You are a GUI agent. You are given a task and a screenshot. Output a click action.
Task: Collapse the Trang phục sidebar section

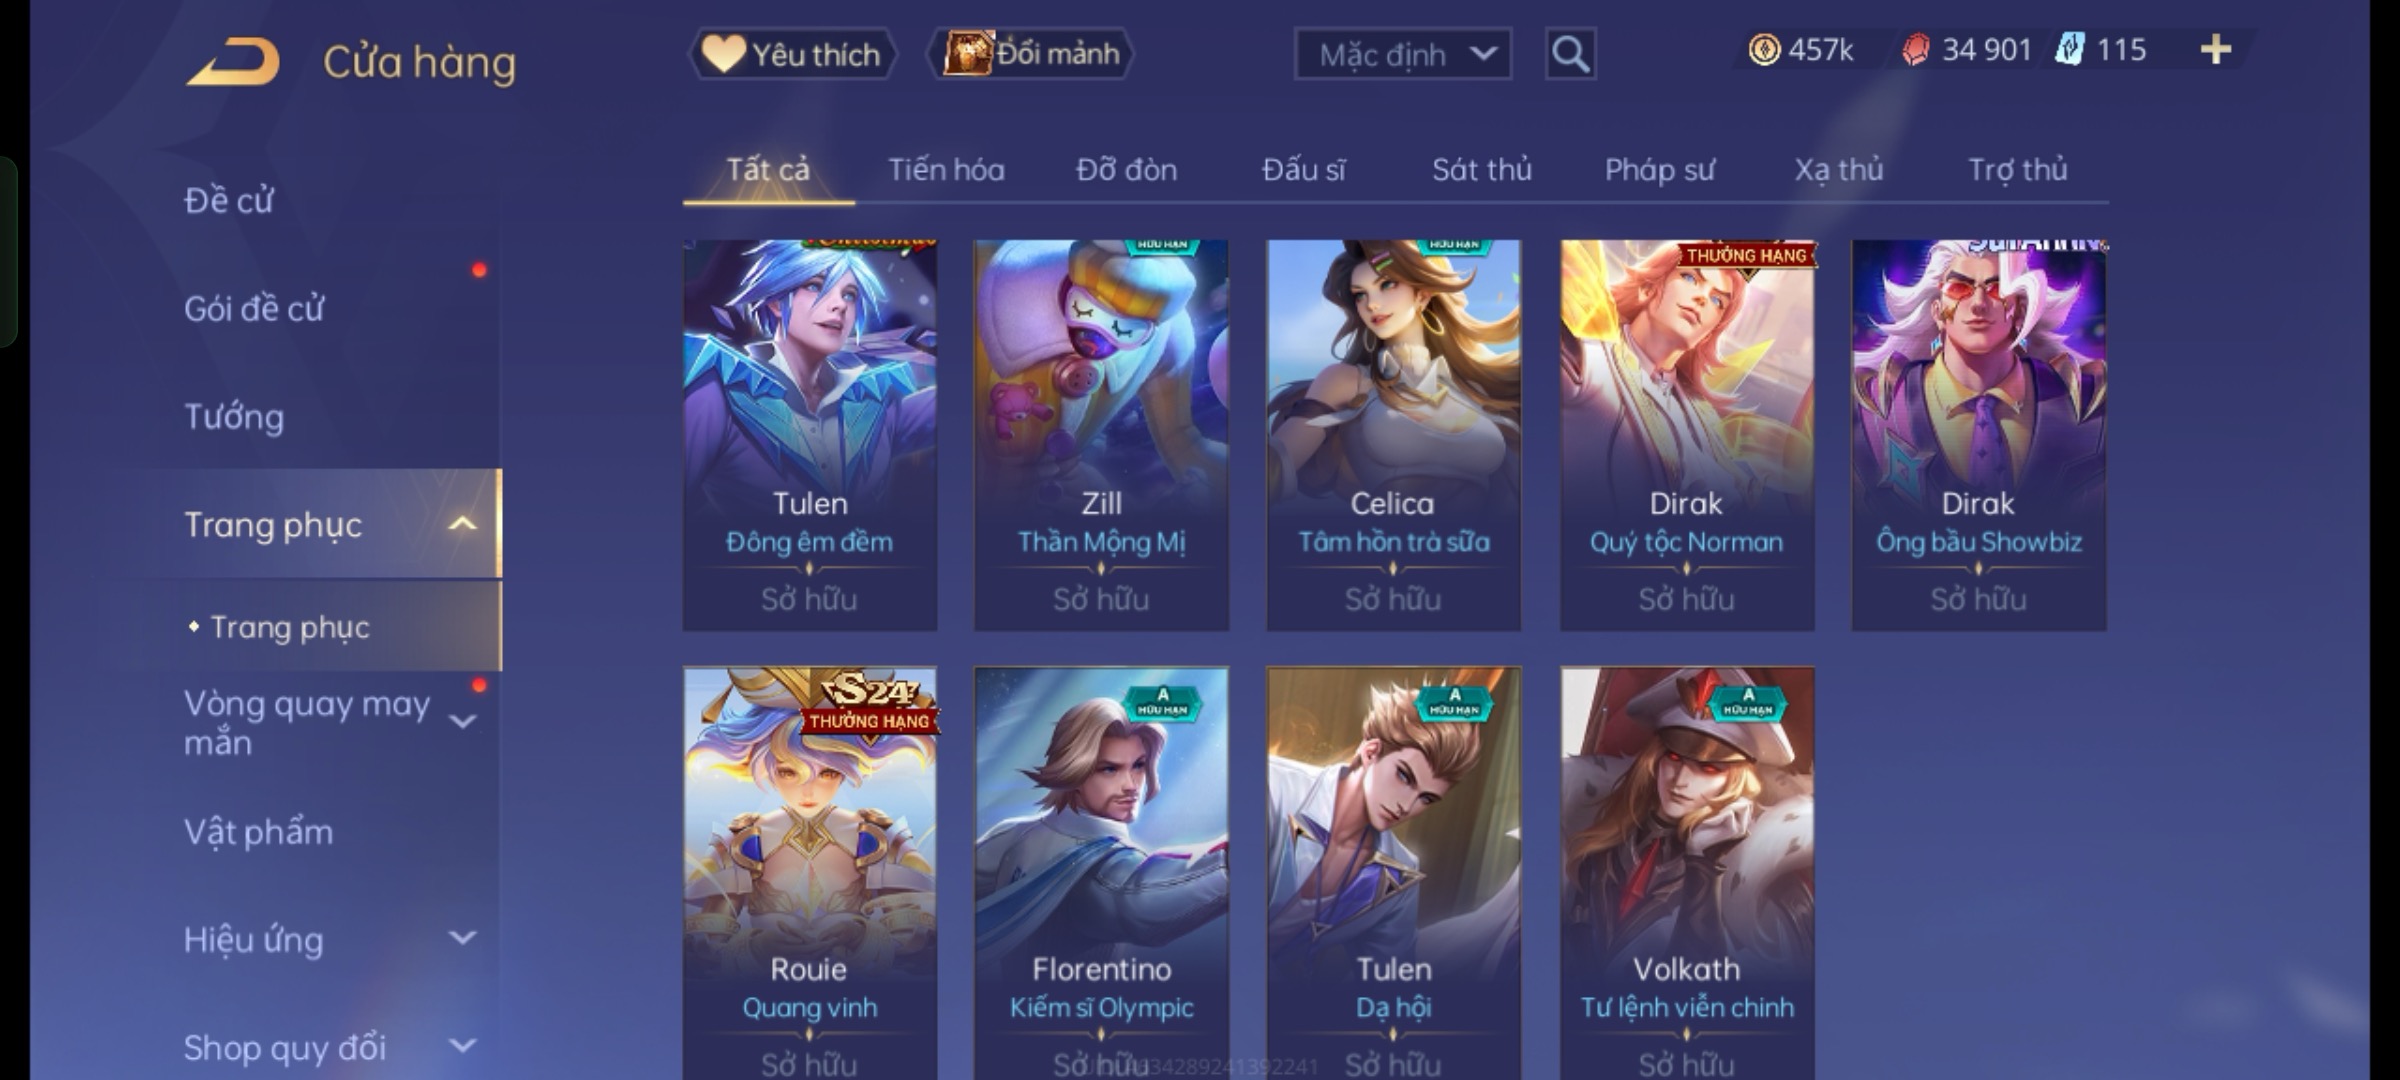pyautogui.click(x=462, y=524)
